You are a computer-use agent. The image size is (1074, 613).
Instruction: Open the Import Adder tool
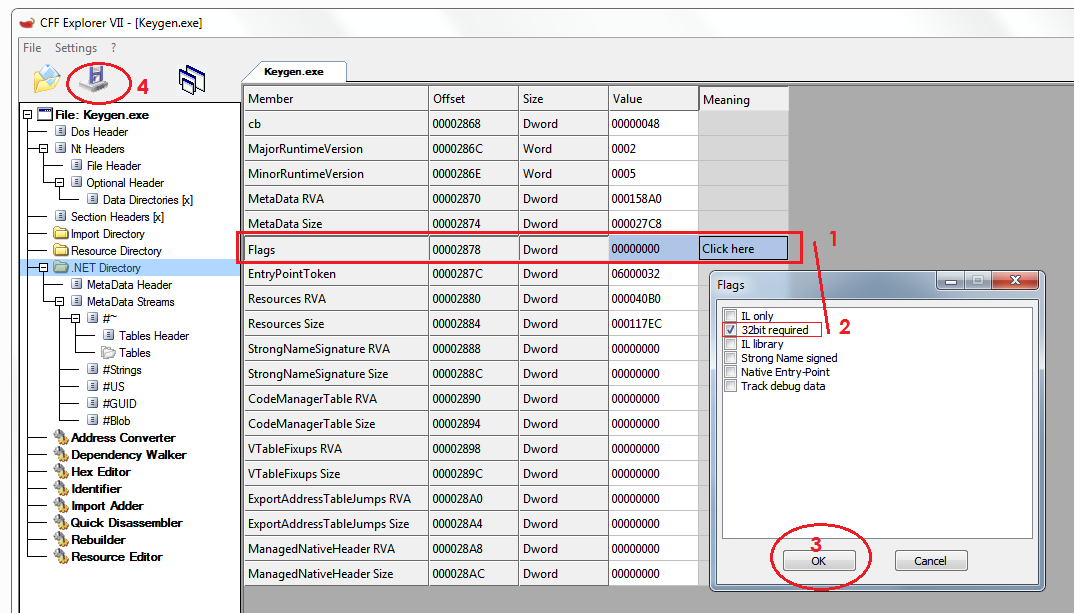click(x=107, y=506)
